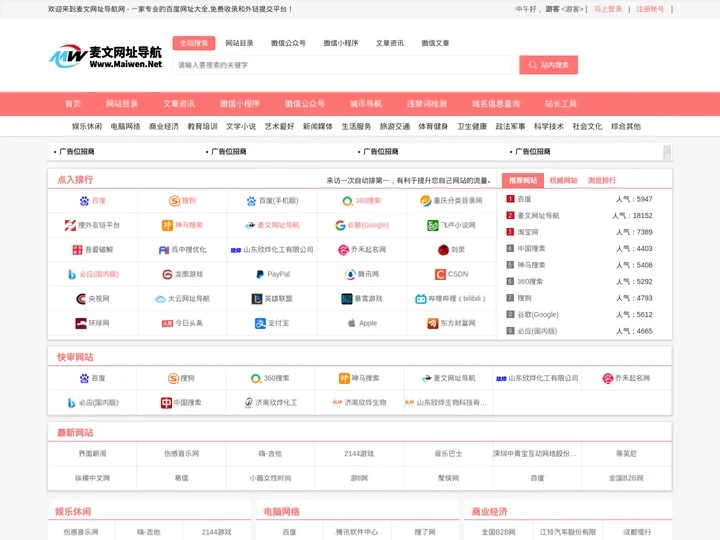Switch to the 推荐网站 tab
The image size is (720, 540).
tap(523, 180)
